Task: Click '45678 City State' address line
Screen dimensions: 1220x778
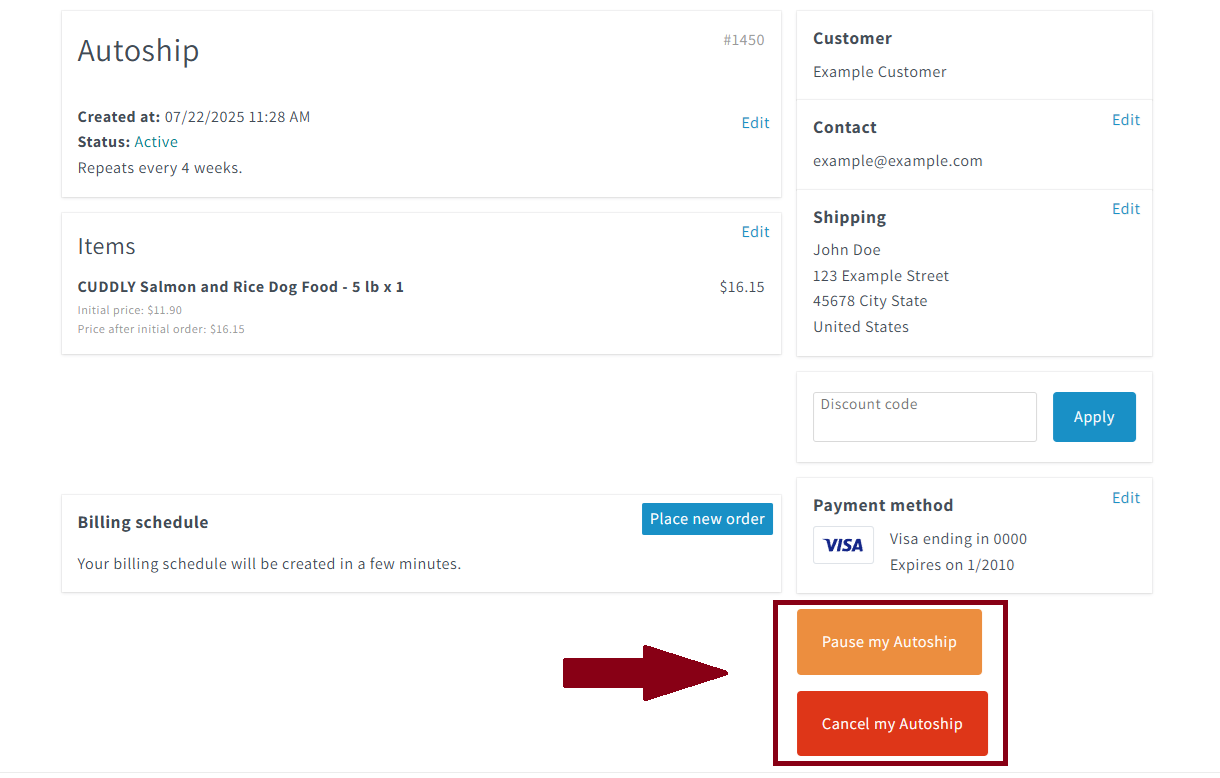Action: click(870, 301)
